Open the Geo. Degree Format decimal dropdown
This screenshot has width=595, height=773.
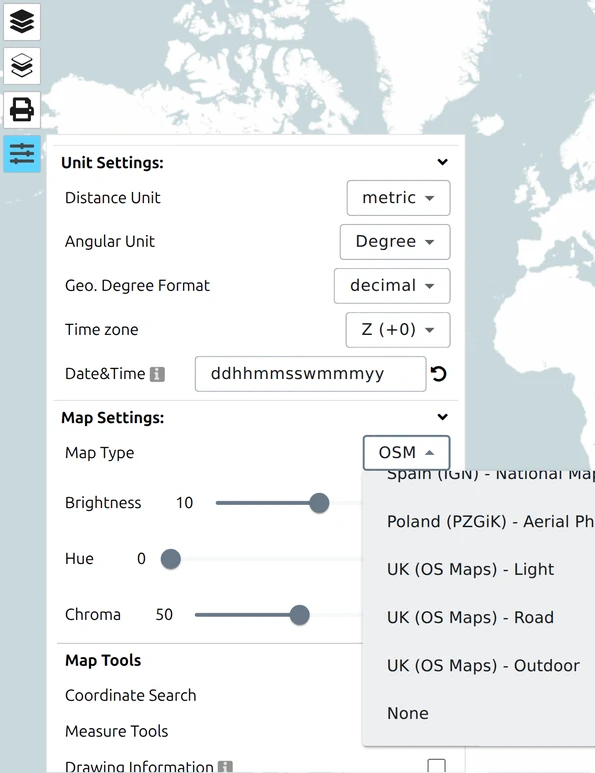click(392, 285)
